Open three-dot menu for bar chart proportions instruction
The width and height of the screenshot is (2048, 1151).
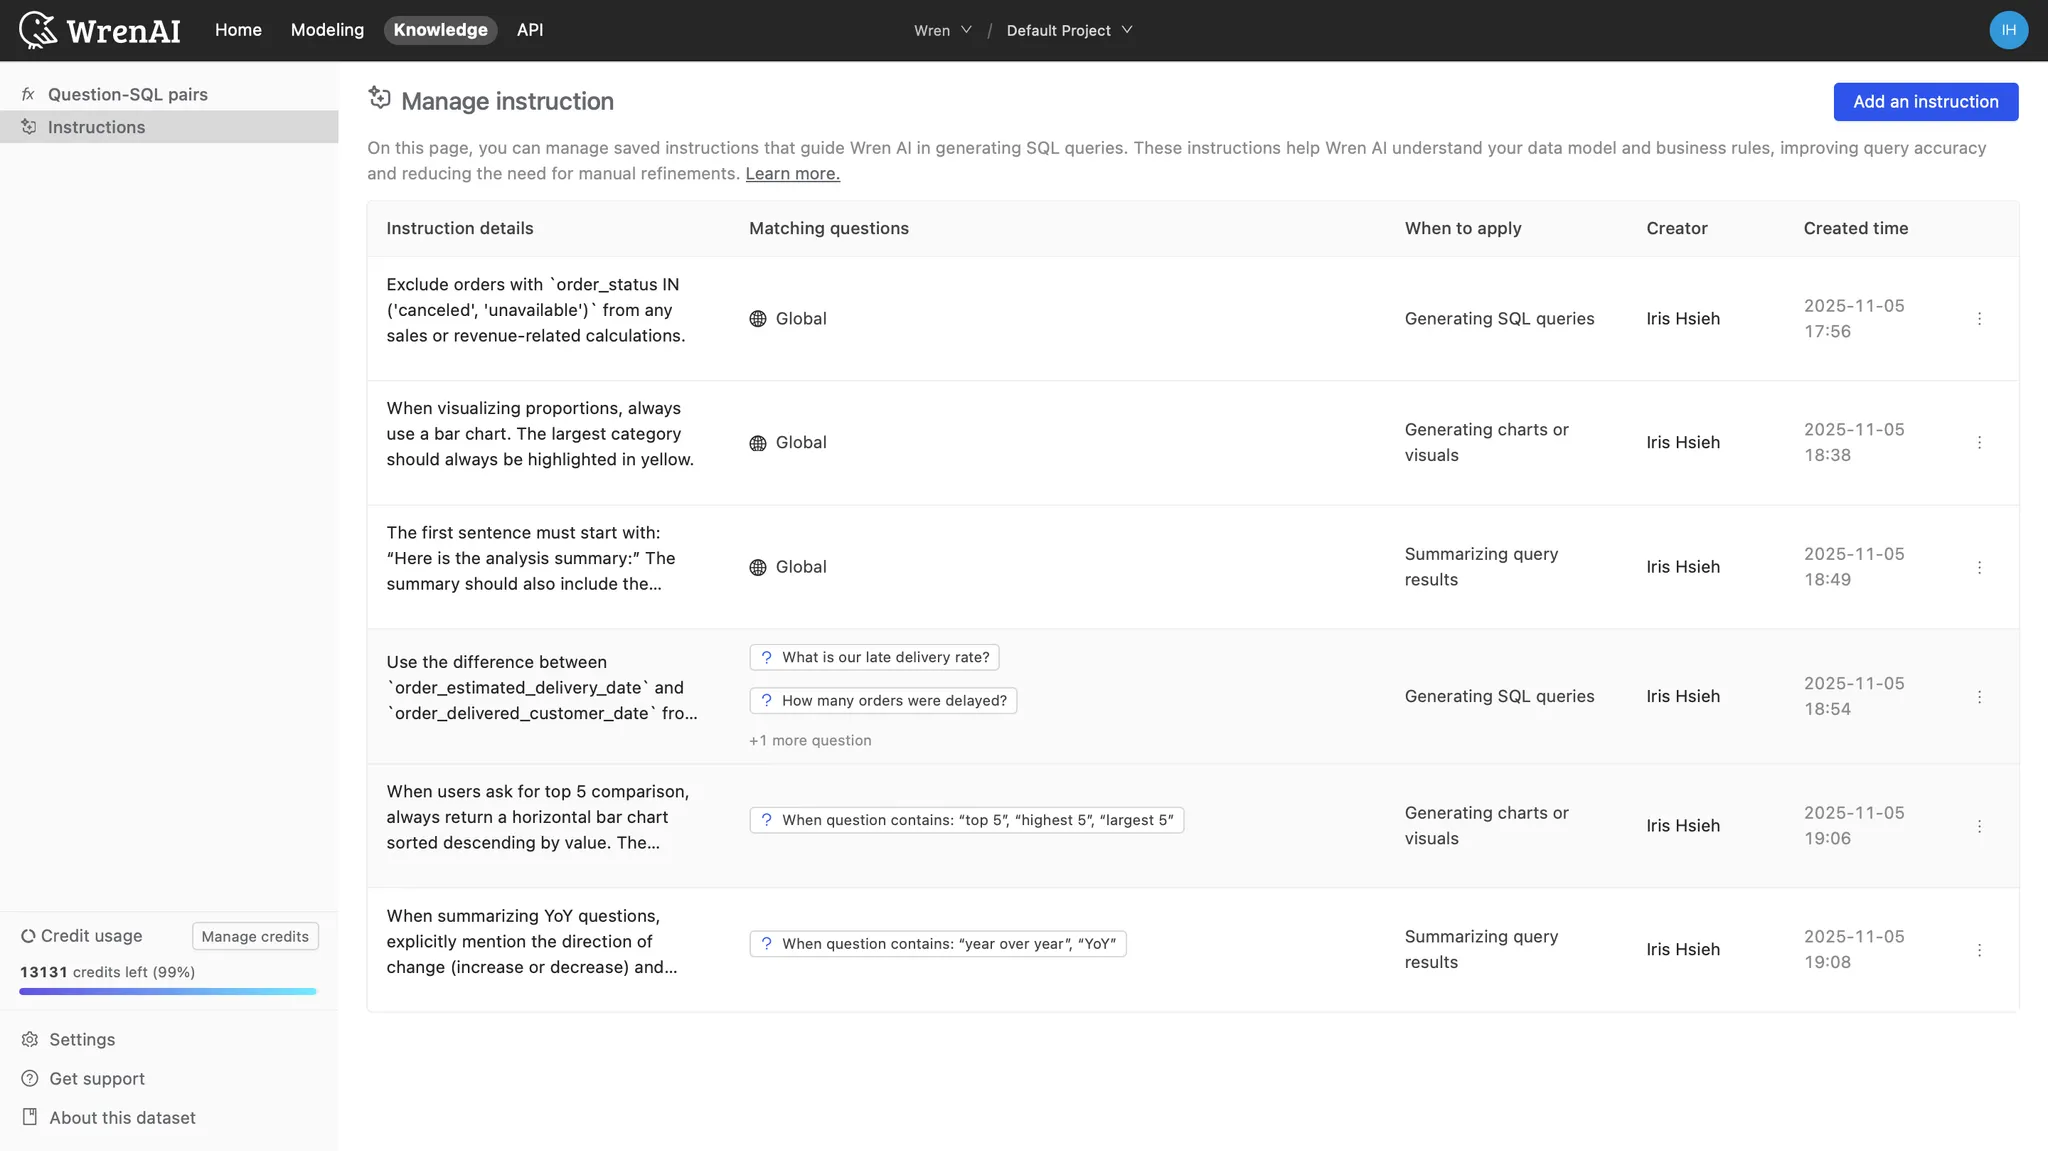1979,443
